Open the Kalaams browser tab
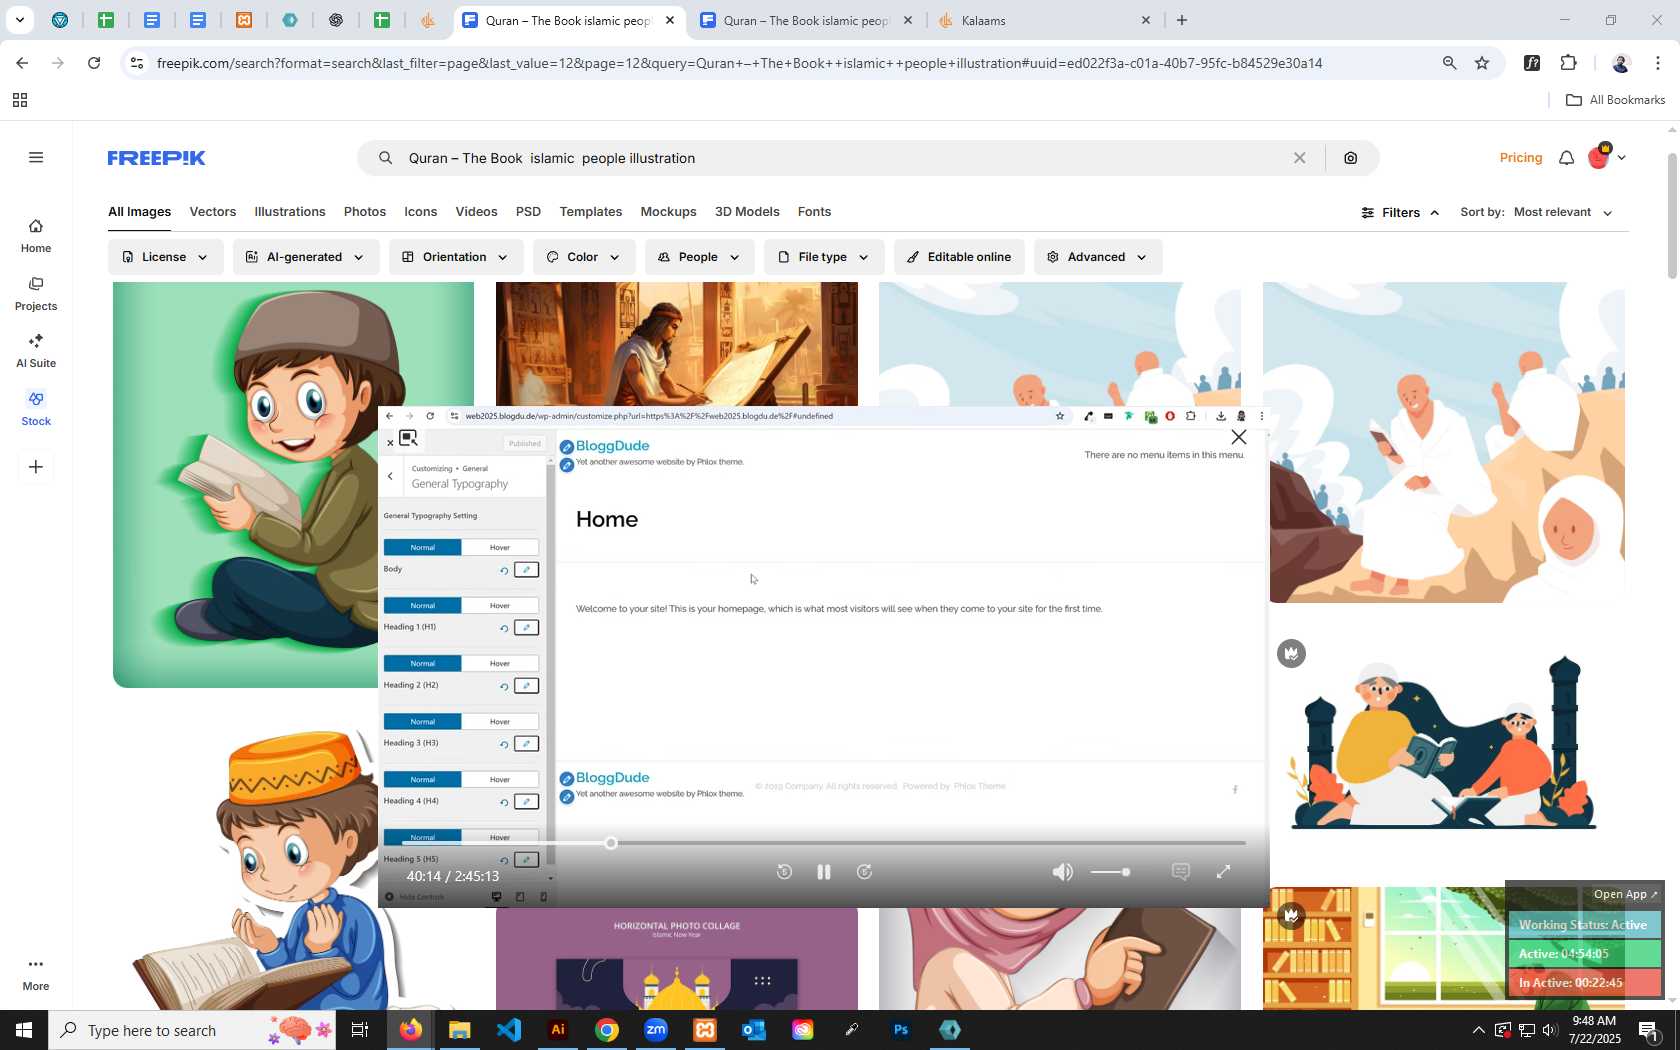1680x1050 pixels. pos(1043,20)
